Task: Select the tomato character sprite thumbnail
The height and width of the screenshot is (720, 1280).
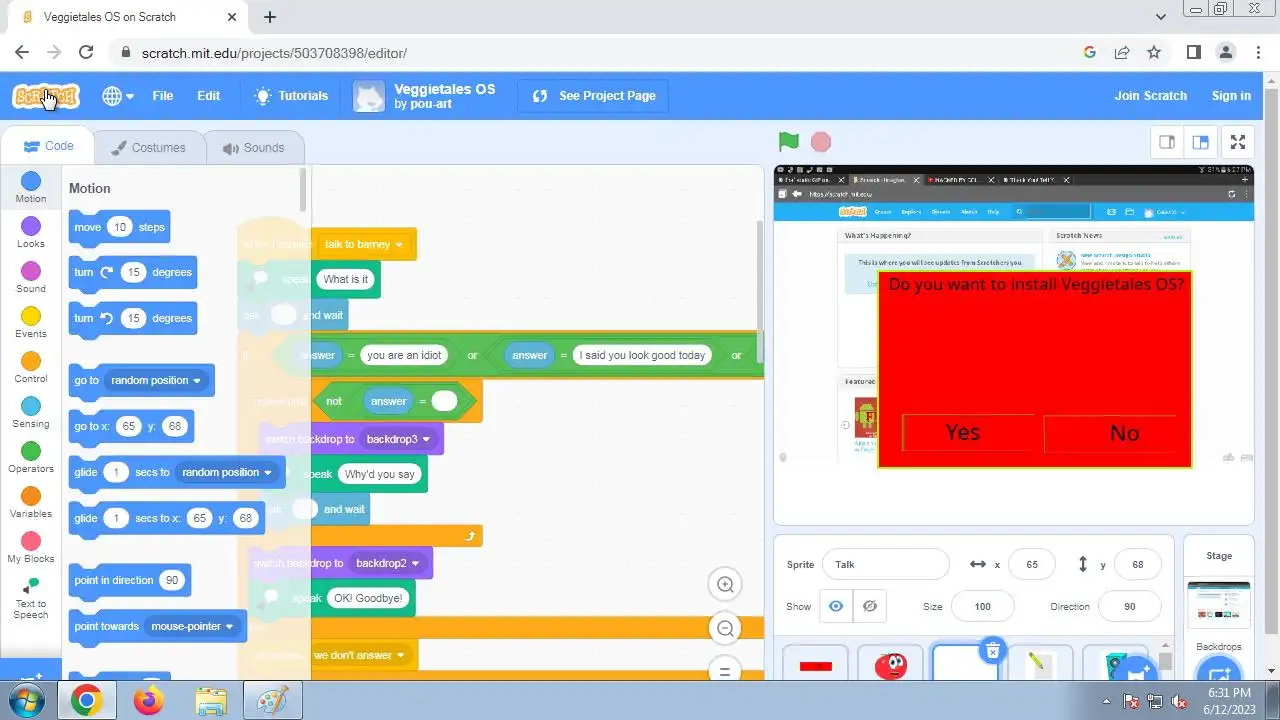Action: (x=890, y=665)
